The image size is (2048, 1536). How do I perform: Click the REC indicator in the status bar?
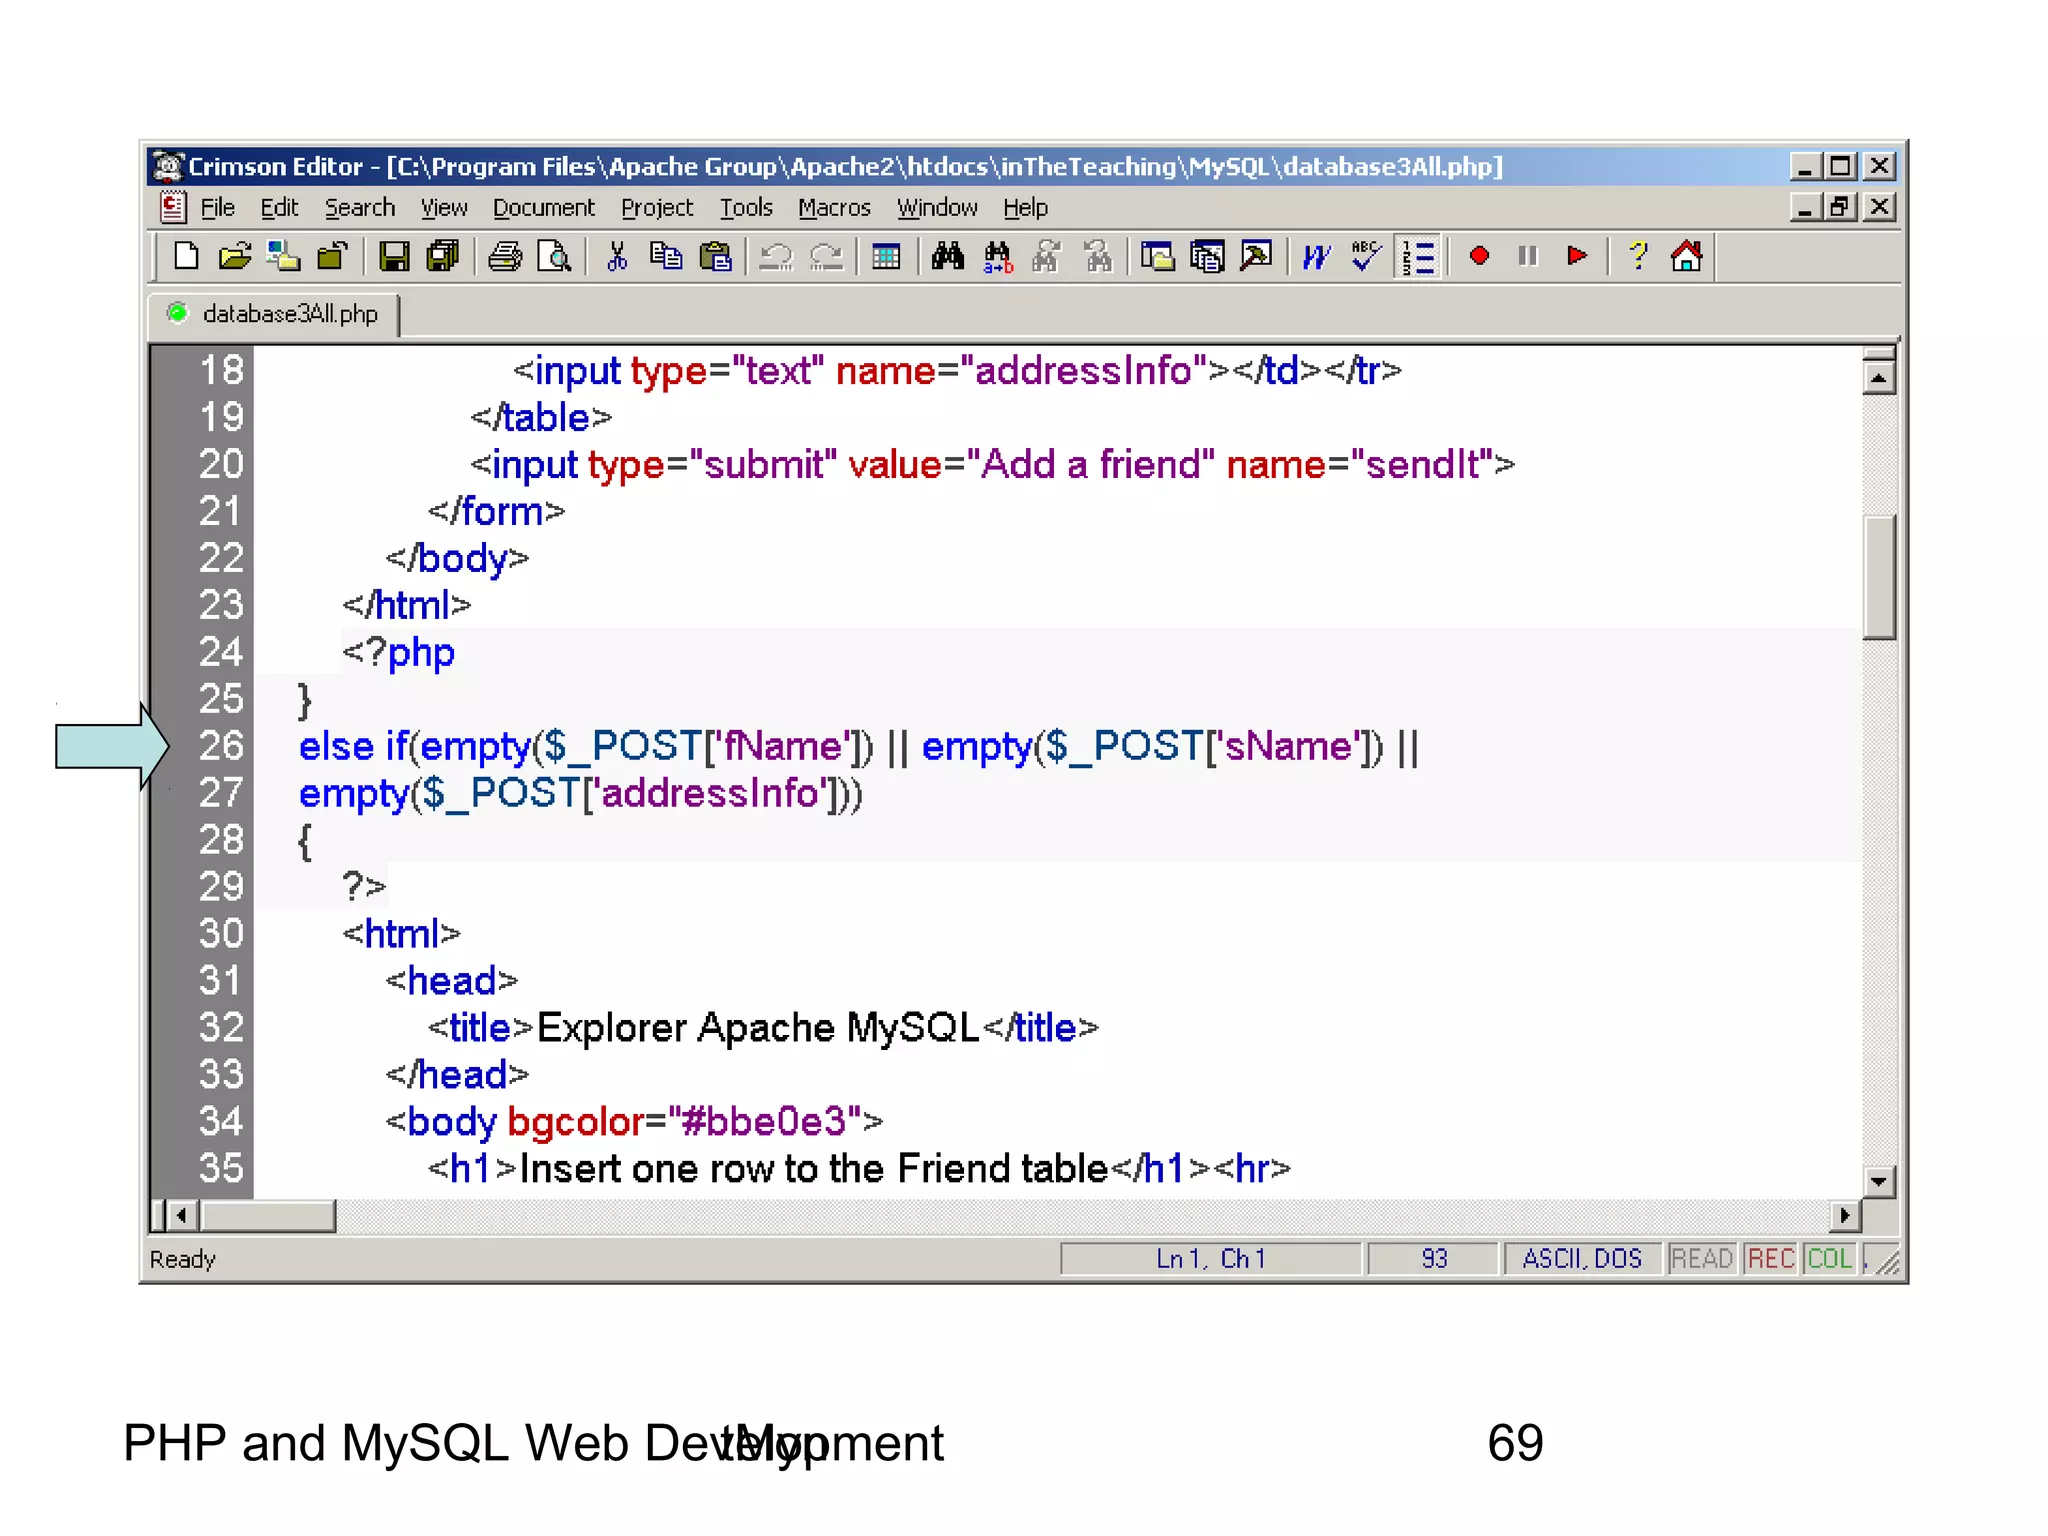(1771, 1259)
